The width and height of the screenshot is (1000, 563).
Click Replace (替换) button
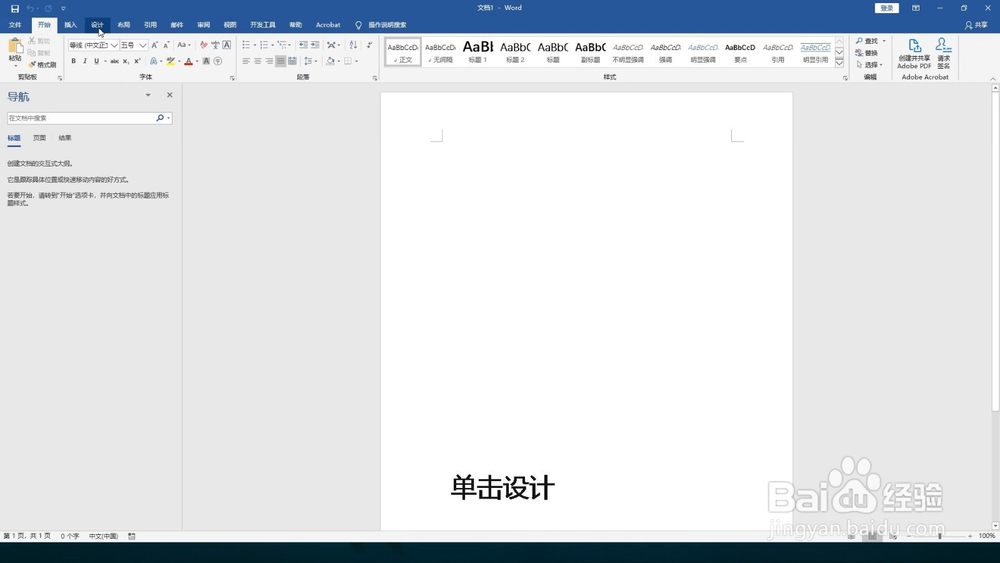coord(867,53)
